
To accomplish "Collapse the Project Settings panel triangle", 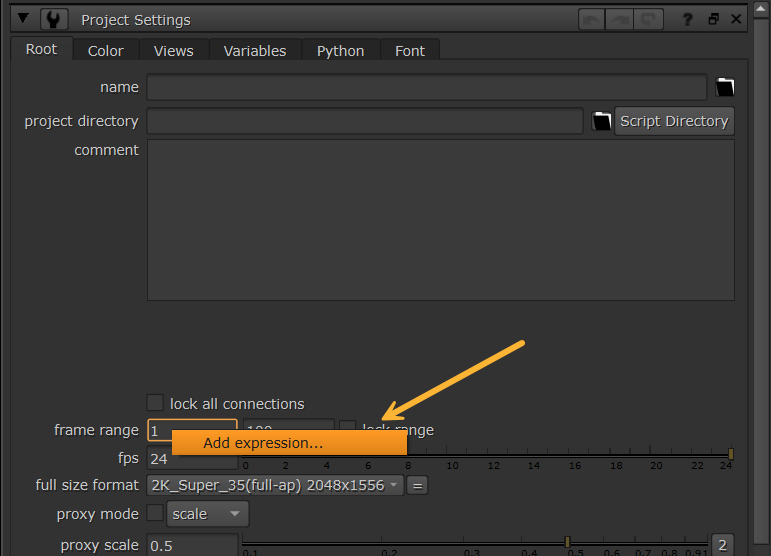I will (x=24, y=19).
